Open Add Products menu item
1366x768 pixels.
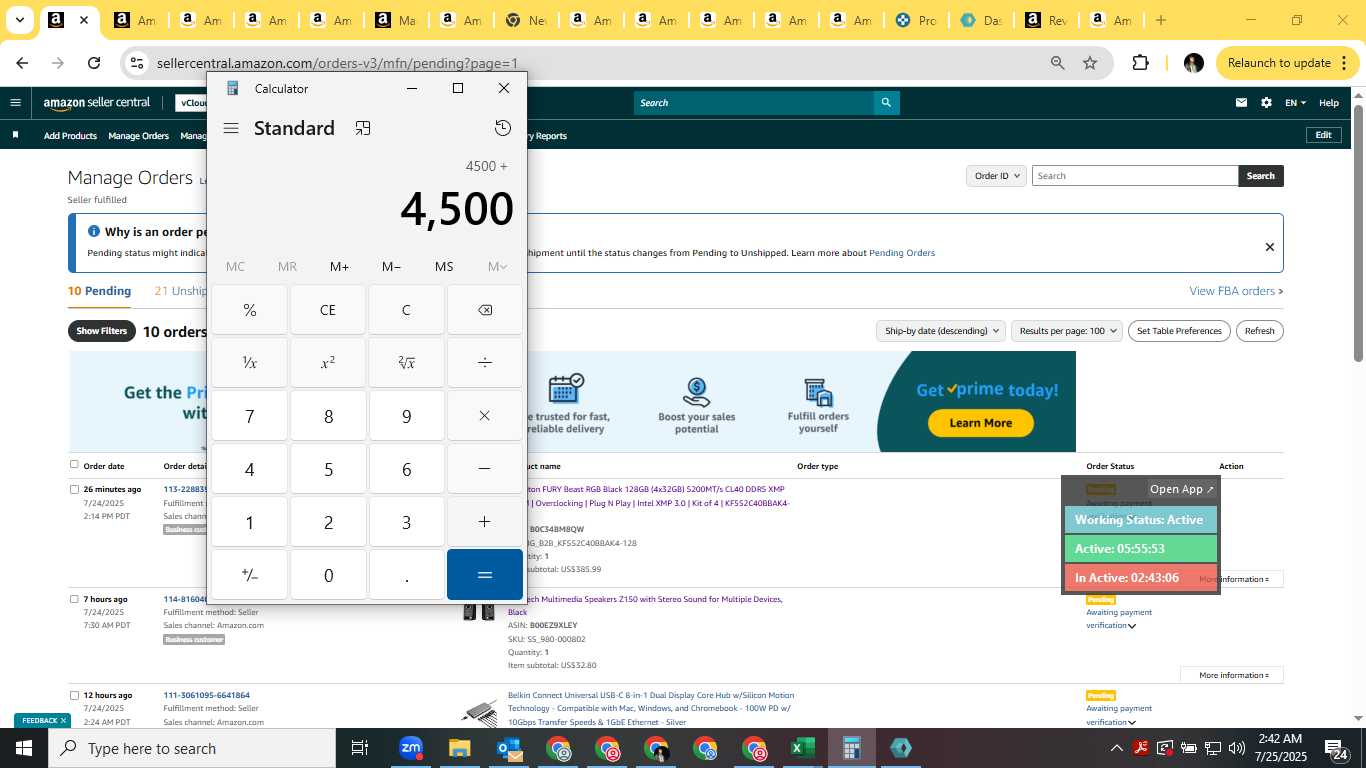click(70, 135)
